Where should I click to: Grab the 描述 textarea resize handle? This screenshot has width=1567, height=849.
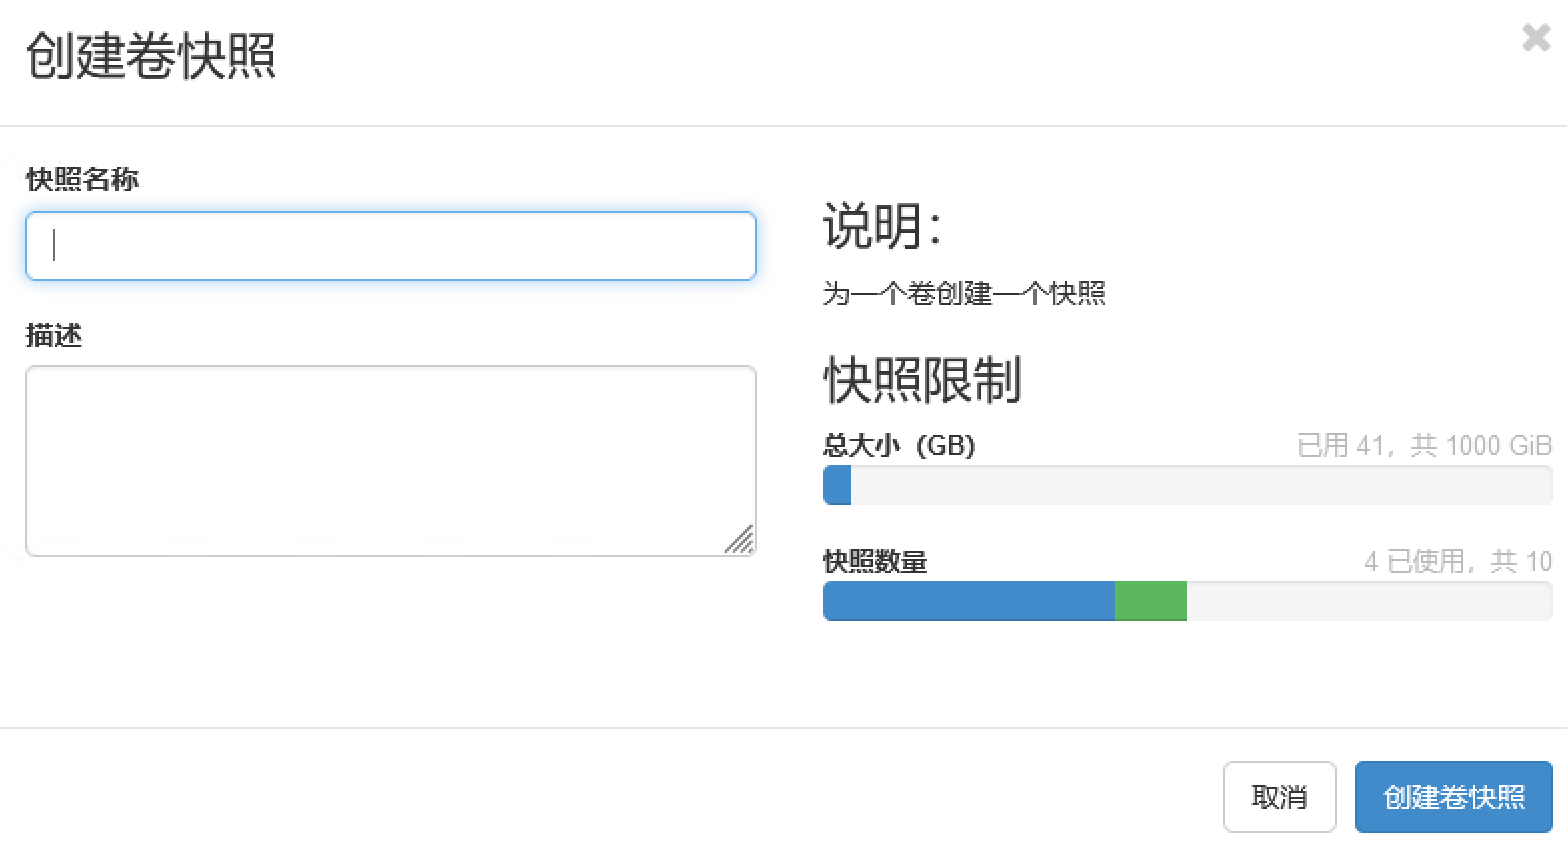(x=741, y=541)
